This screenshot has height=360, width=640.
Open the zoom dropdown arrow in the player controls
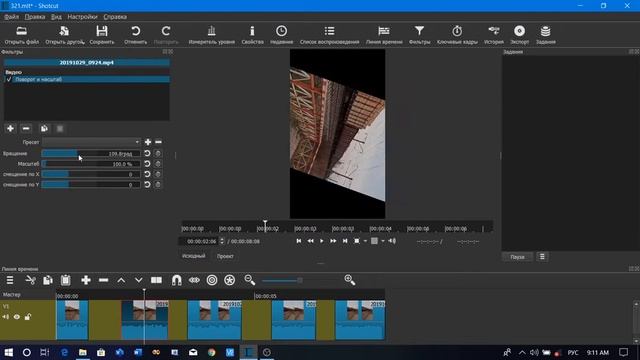(365, 241)
